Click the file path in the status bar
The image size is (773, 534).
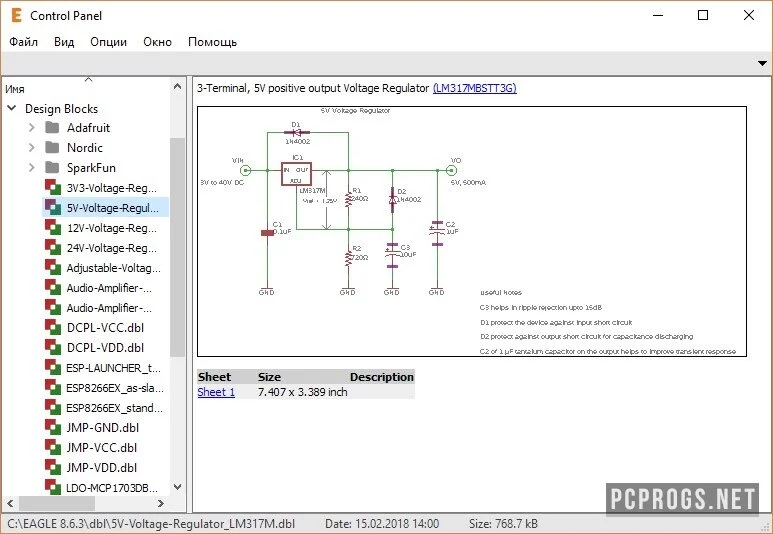[151, 524]
